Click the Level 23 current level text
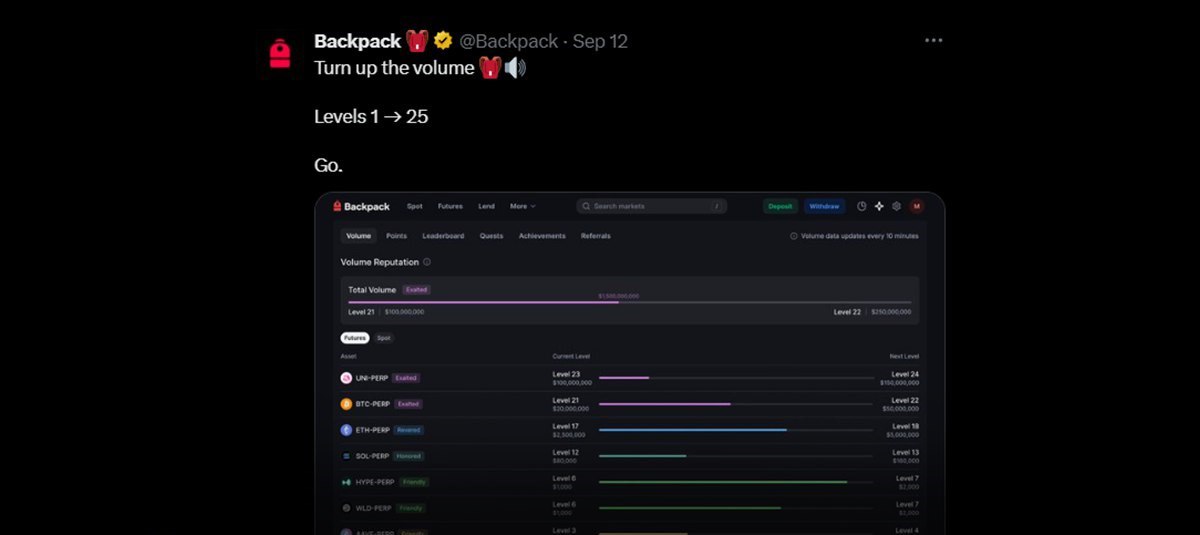The image size is (1200, 535). coord(566,374)
